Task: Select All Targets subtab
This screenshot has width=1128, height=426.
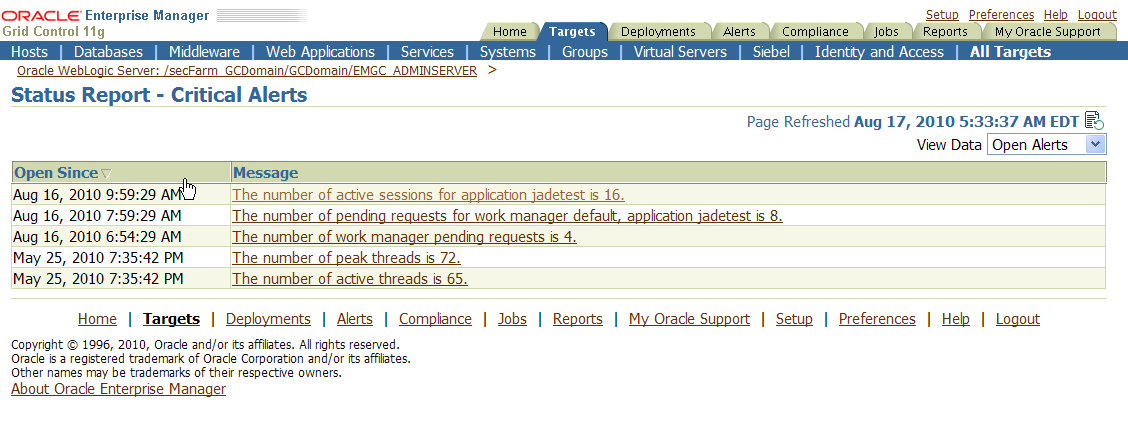Action: (x=1010, y=52)
